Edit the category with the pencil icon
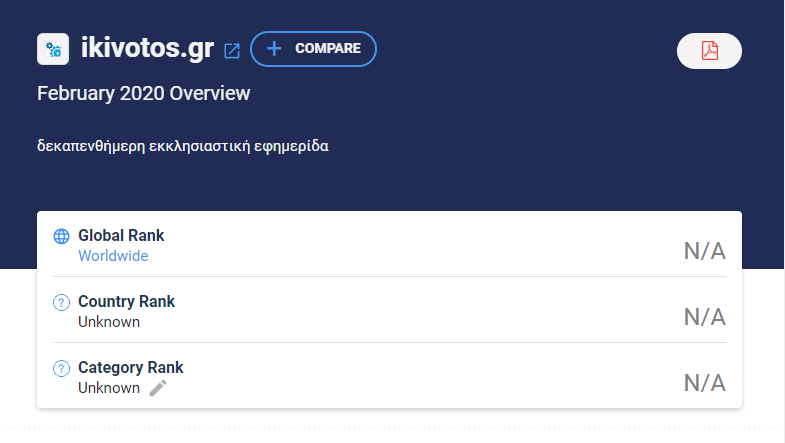Image resolution: width=785 pixels, height=443 pixels. (158, 388)
